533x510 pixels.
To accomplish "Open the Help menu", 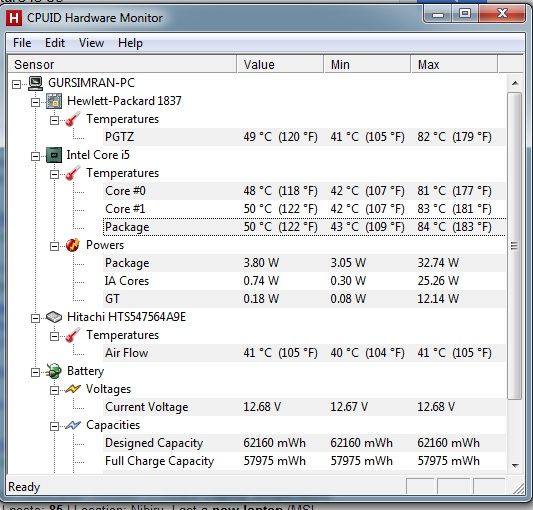I will tap(130, 43).
